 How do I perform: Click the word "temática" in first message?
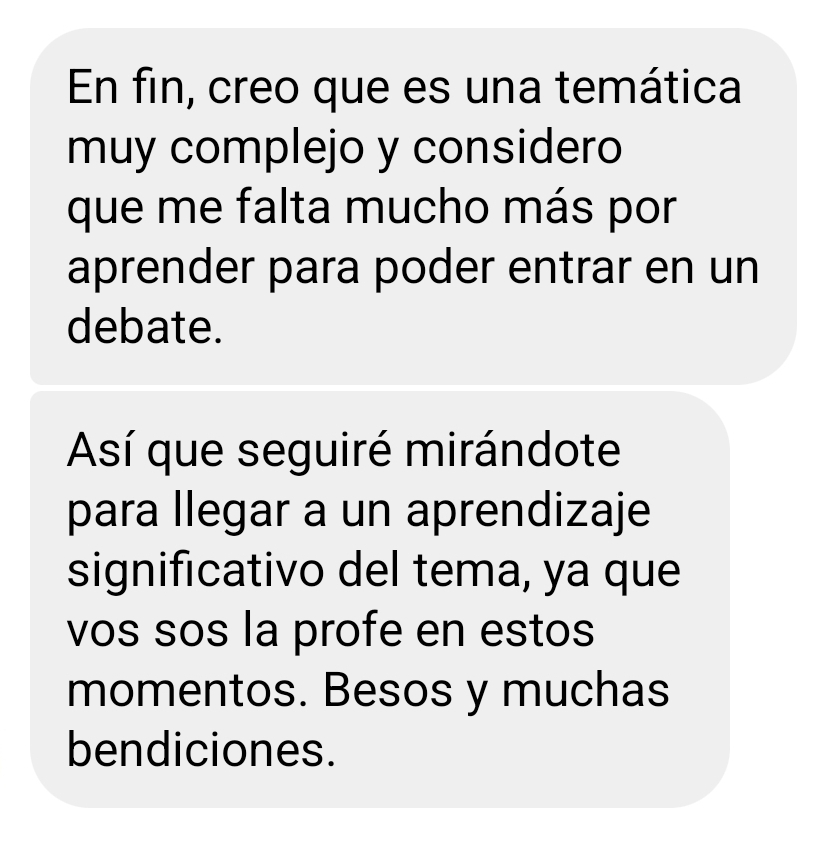tap(648, 88)
